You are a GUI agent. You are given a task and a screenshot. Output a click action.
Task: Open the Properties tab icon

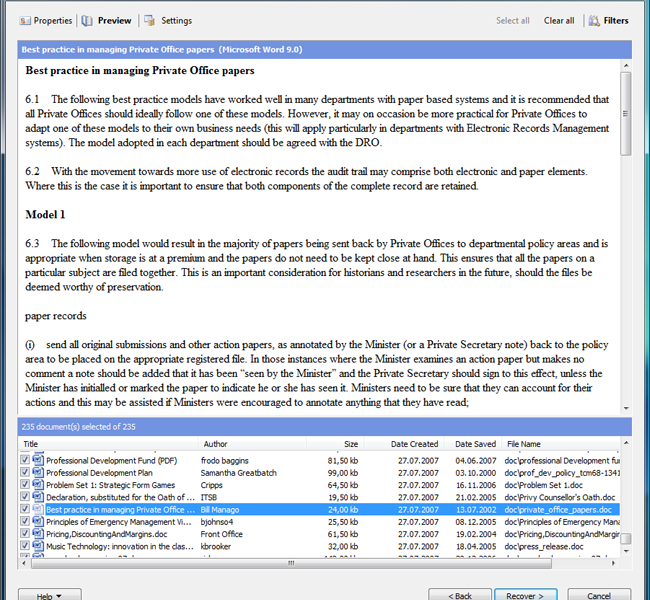[25, 21]
